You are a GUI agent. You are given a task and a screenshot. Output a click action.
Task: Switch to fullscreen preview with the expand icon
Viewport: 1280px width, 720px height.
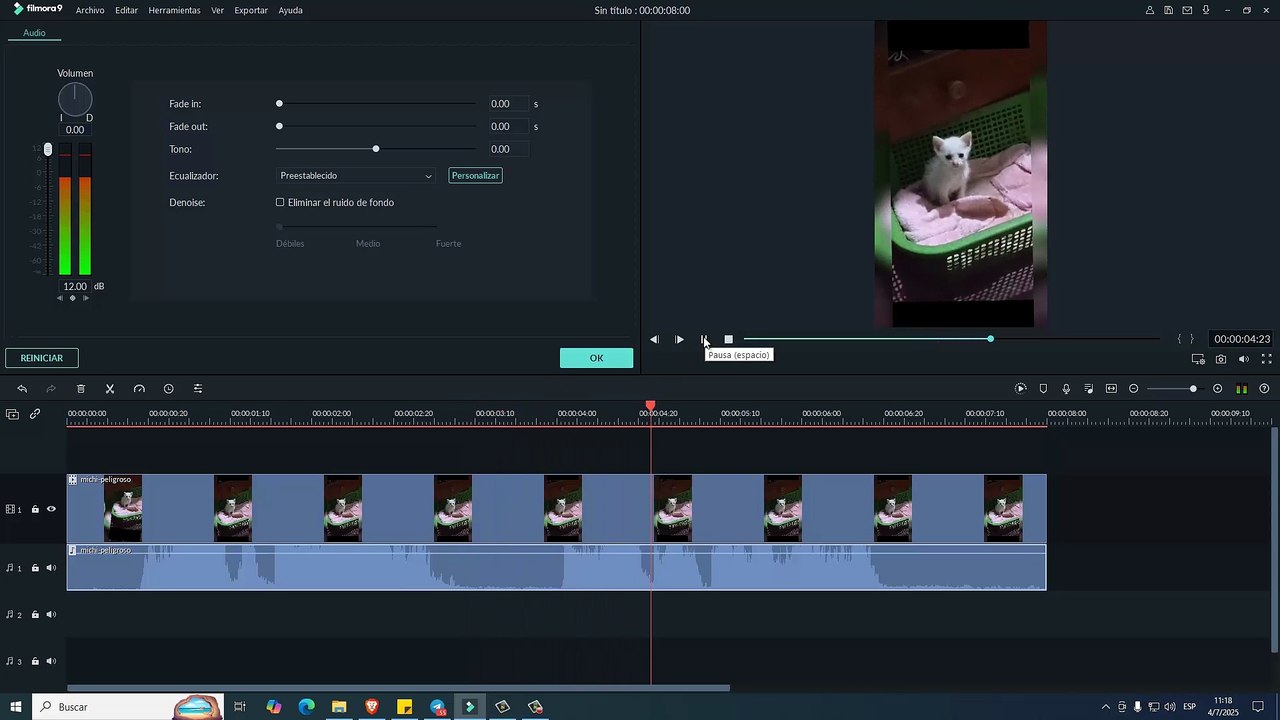1266,359
